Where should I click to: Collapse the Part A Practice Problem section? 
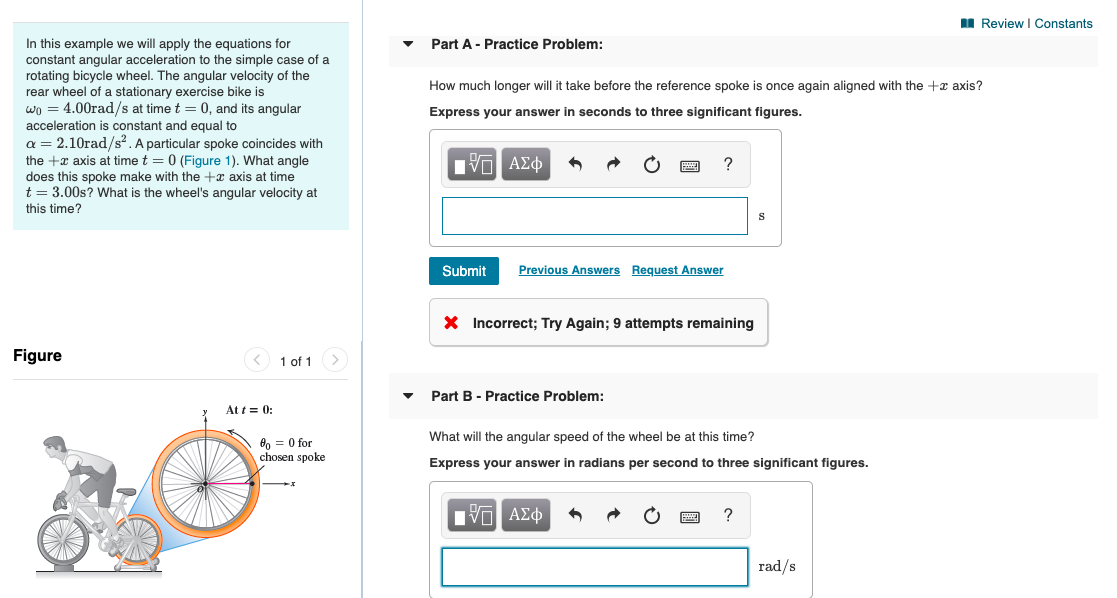pyautogui.click(x=407, y=44)
